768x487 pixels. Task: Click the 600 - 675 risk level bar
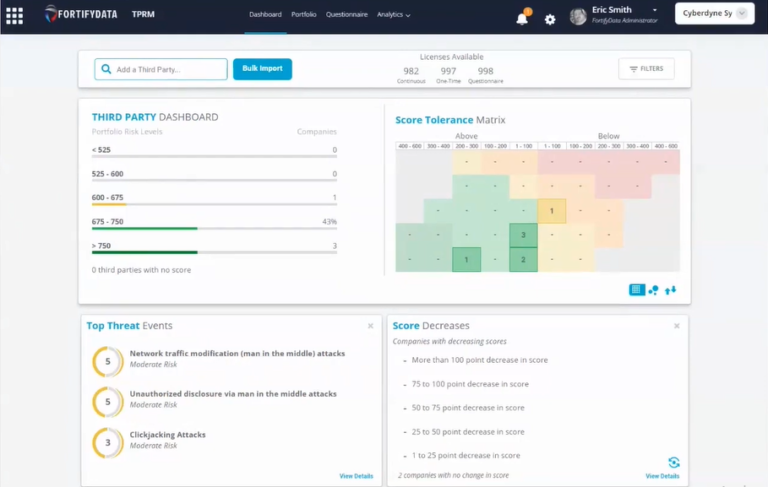point(214,204)
